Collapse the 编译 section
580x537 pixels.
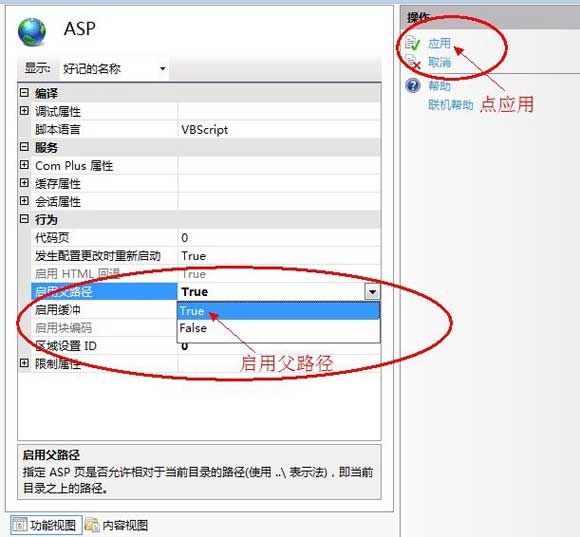tap(24, 92)
